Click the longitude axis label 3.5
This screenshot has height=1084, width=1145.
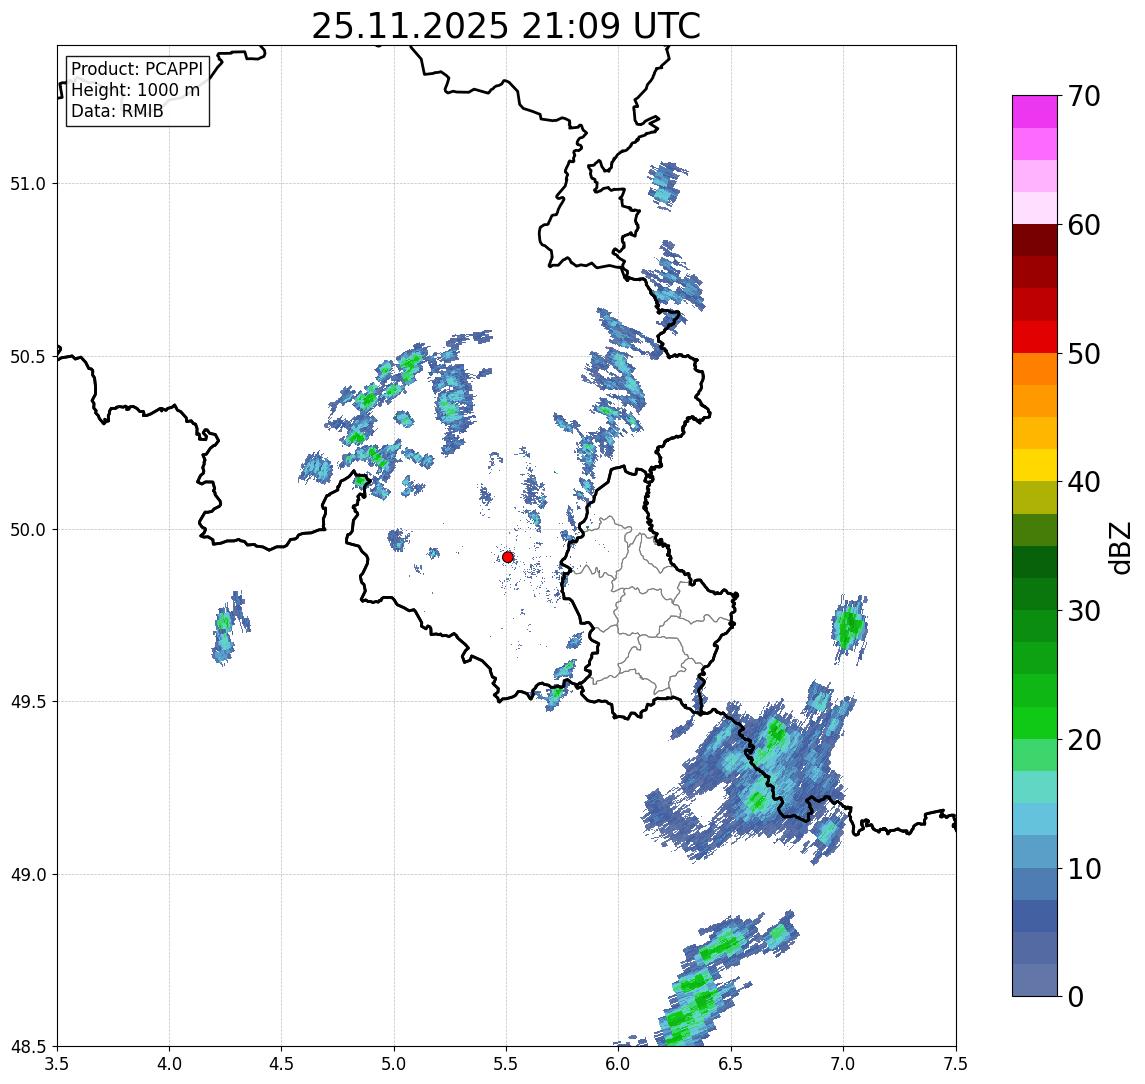[57, 1064]
